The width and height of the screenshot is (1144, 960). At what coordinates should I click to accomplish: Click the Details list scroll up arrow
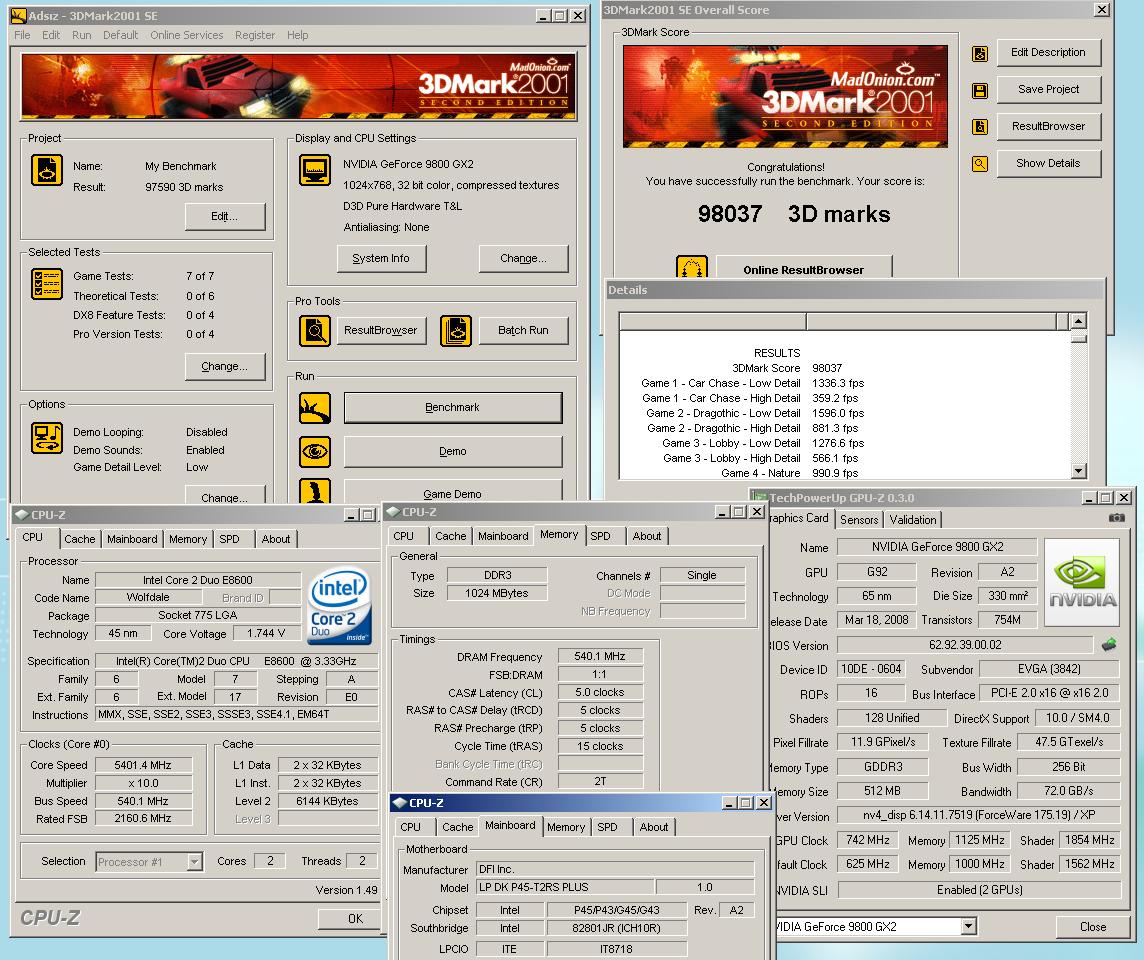(1078, 321)
